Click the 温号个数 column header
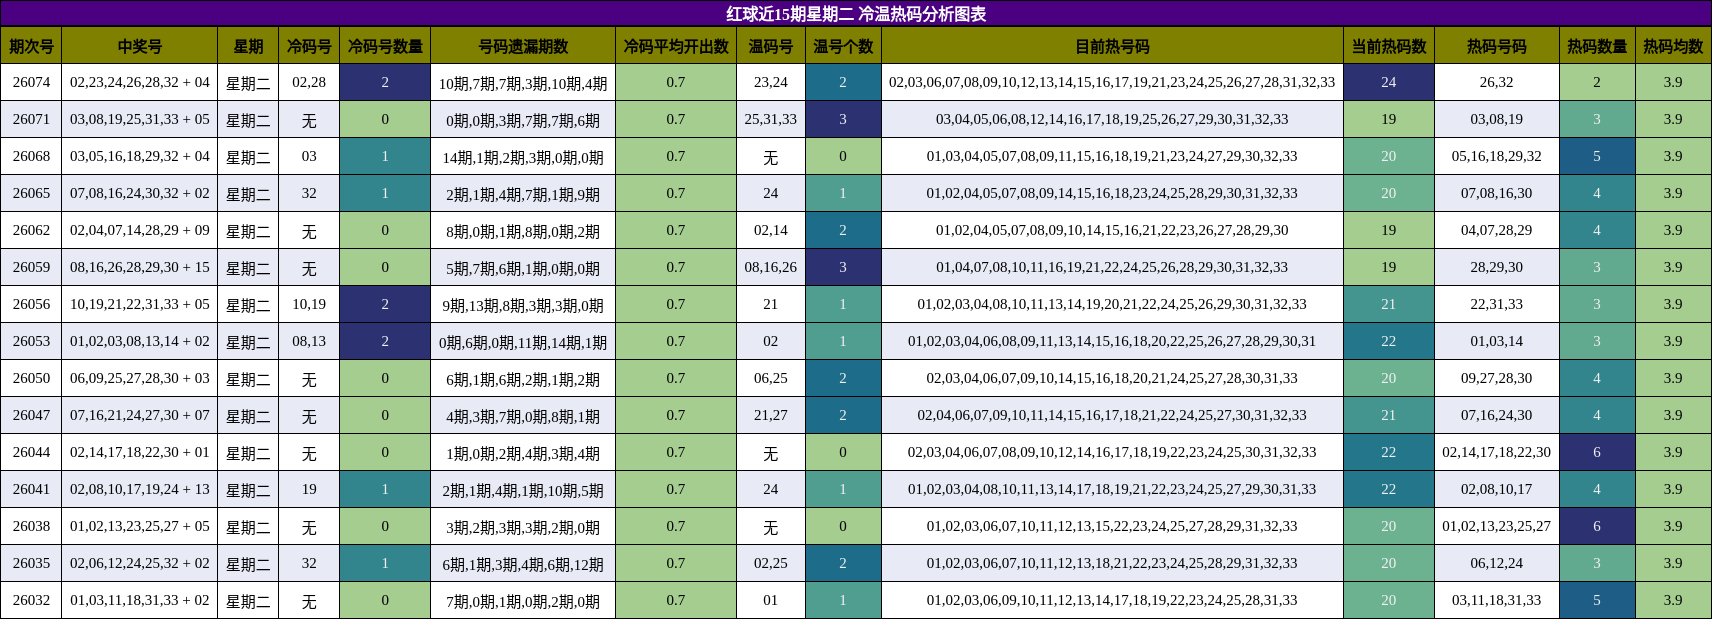 pos(843,46)
